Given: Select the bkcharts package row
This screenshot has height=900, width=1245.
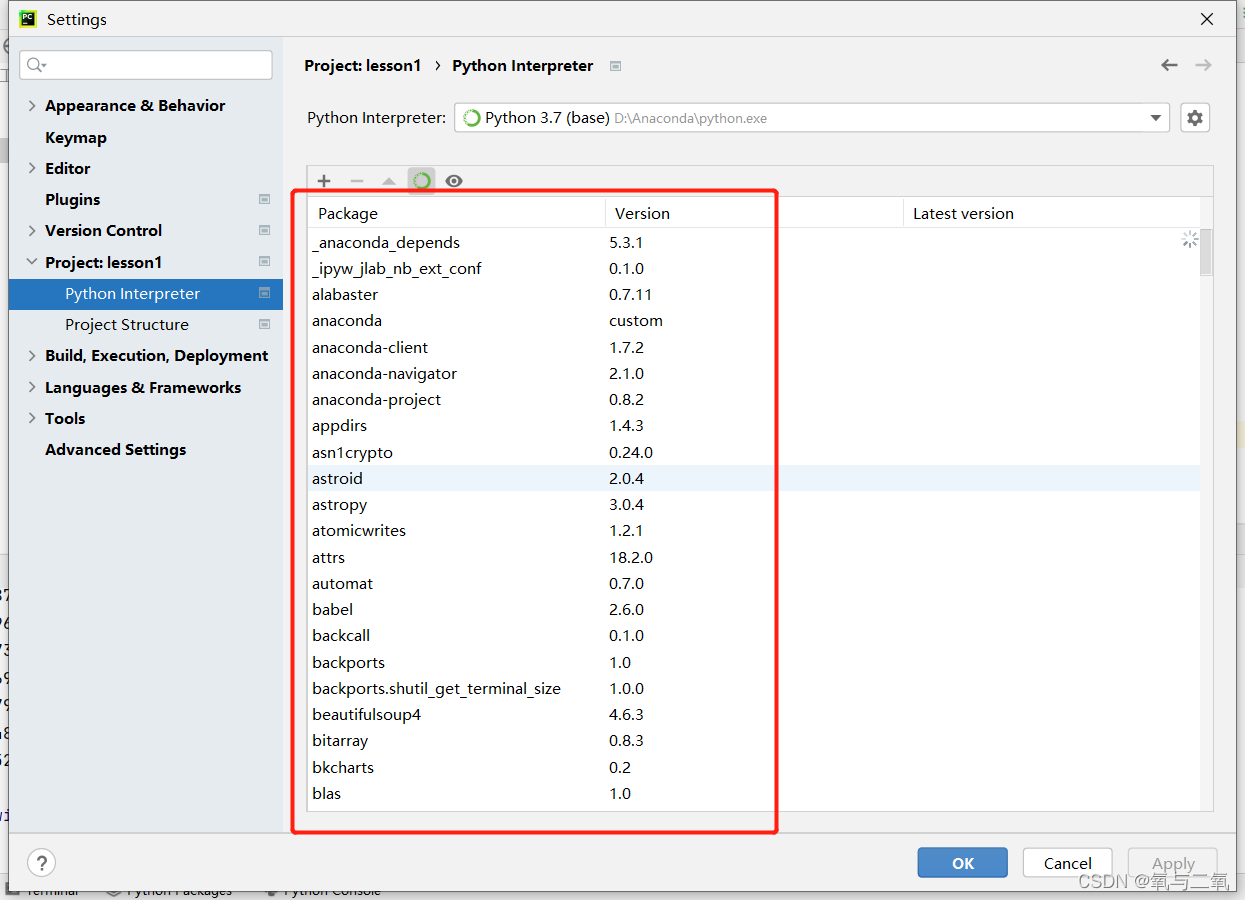Looking at the screenshot, I should (754, 768).
